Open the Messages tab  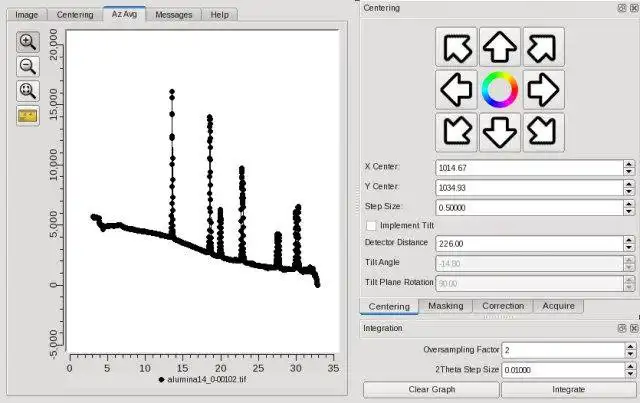pos(173,15)
